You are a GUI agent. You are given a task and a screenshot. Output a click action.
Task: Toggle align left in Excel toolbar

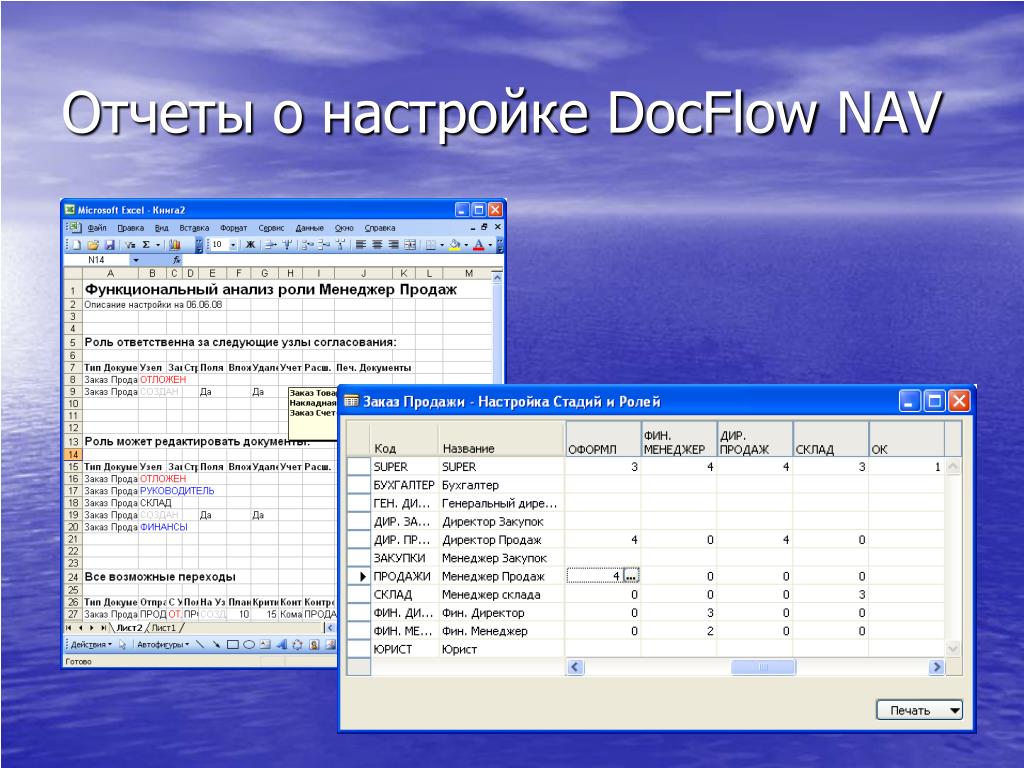click(360, 245)
